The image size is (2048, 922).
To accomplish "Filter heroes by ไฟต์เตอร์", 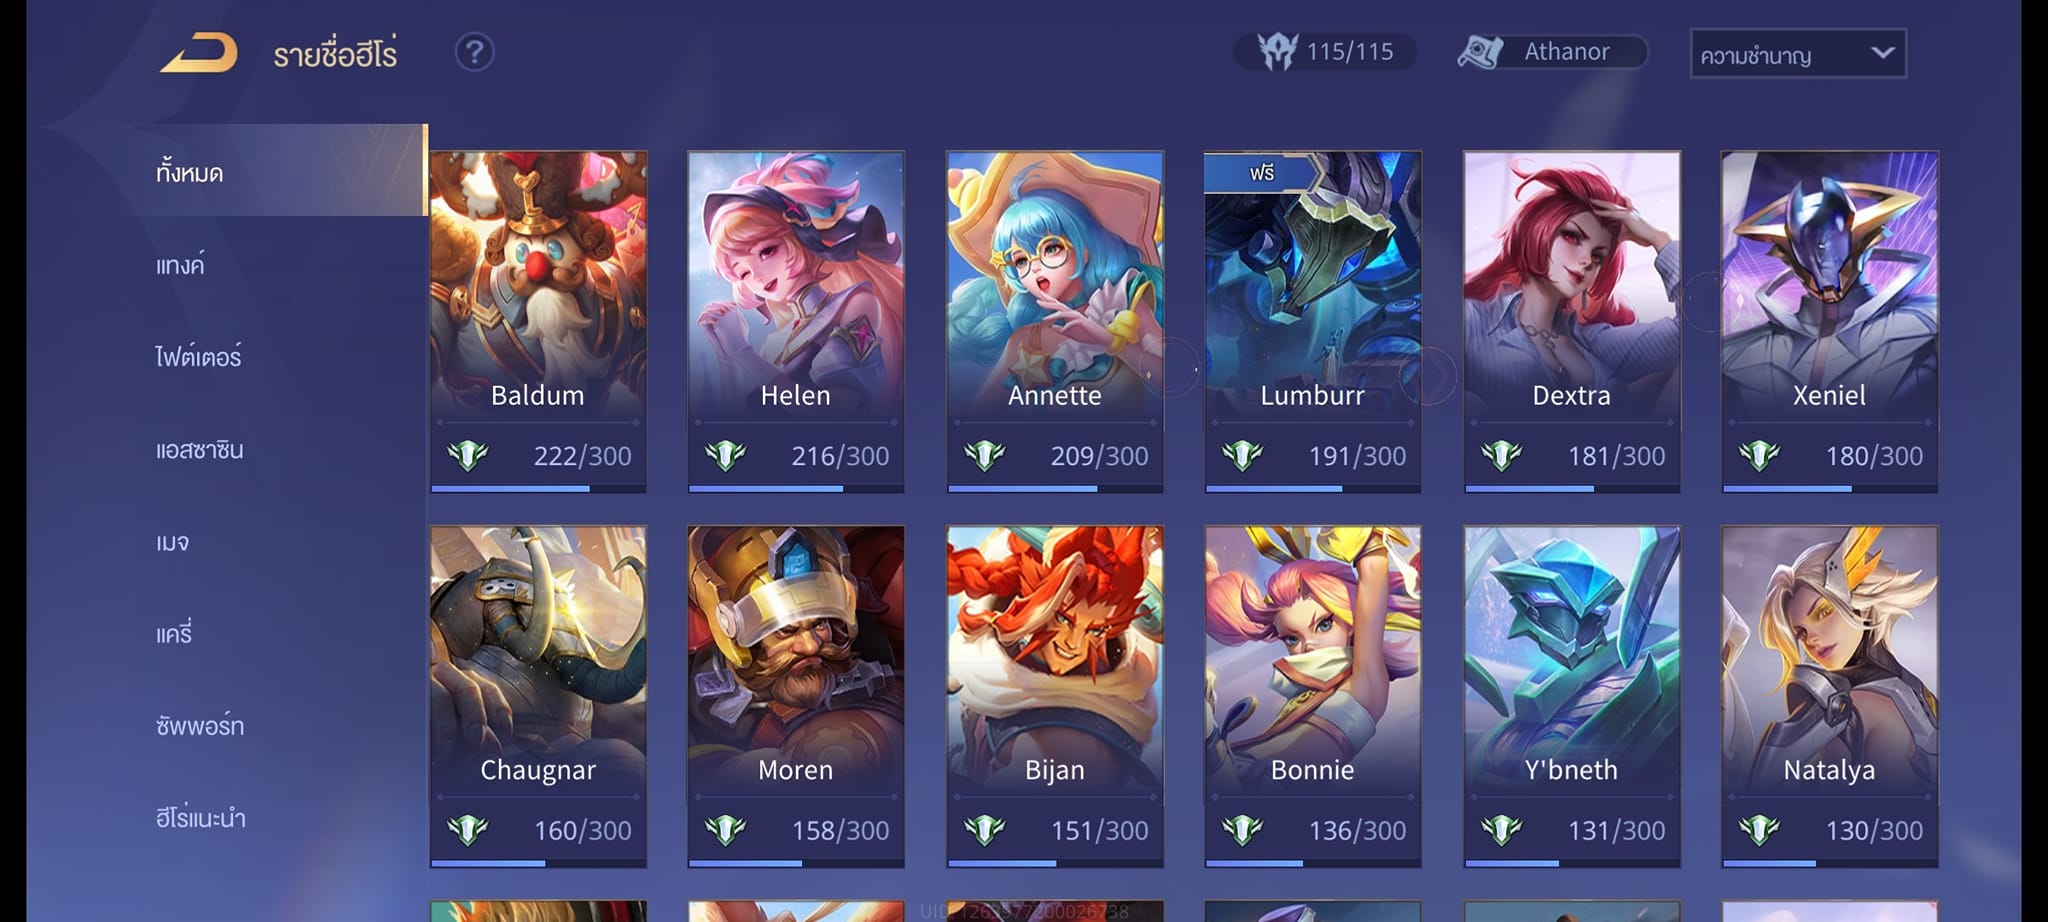I will 198,357.
